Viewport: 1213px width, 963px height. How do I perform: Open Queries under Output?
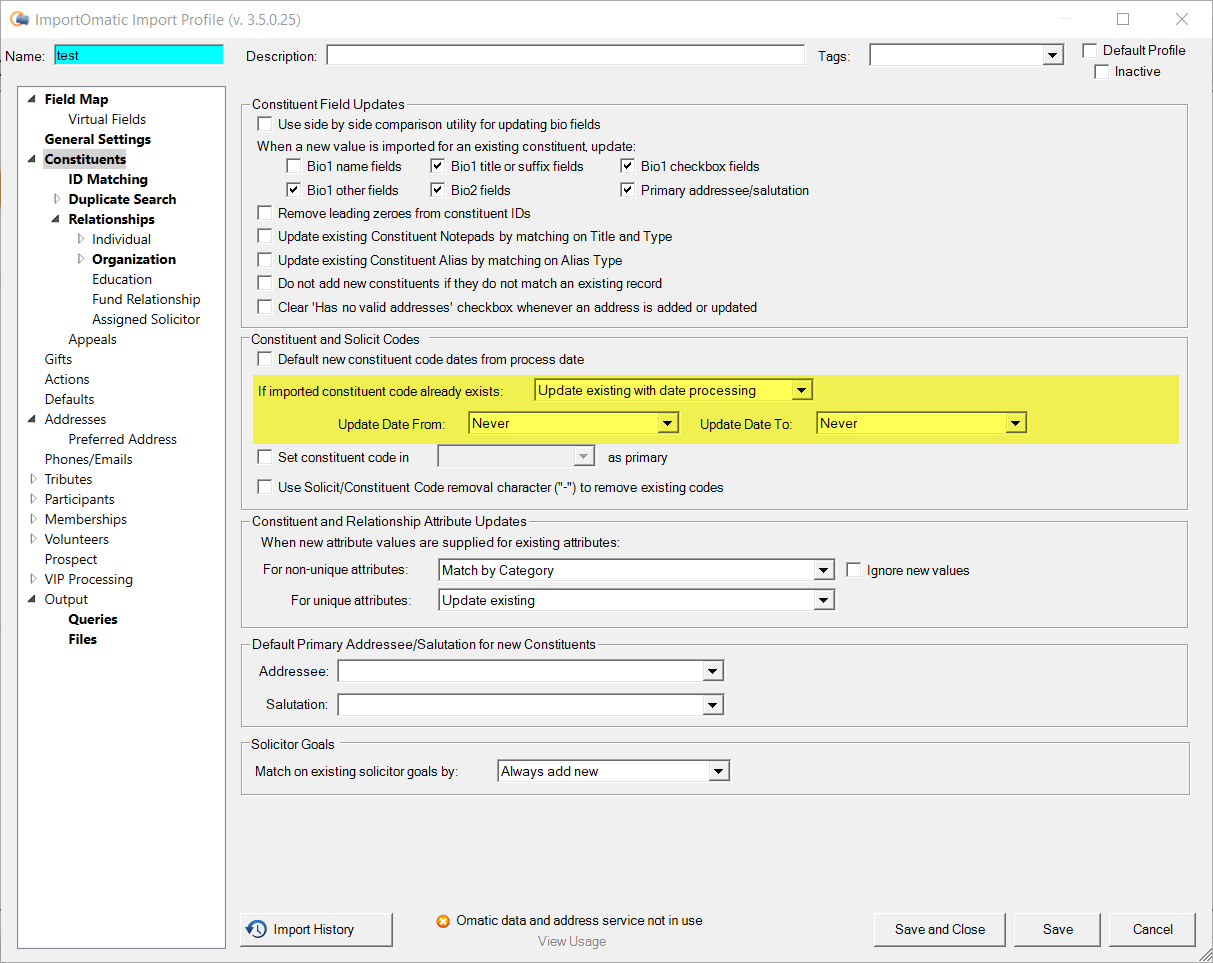coord(93,619)
